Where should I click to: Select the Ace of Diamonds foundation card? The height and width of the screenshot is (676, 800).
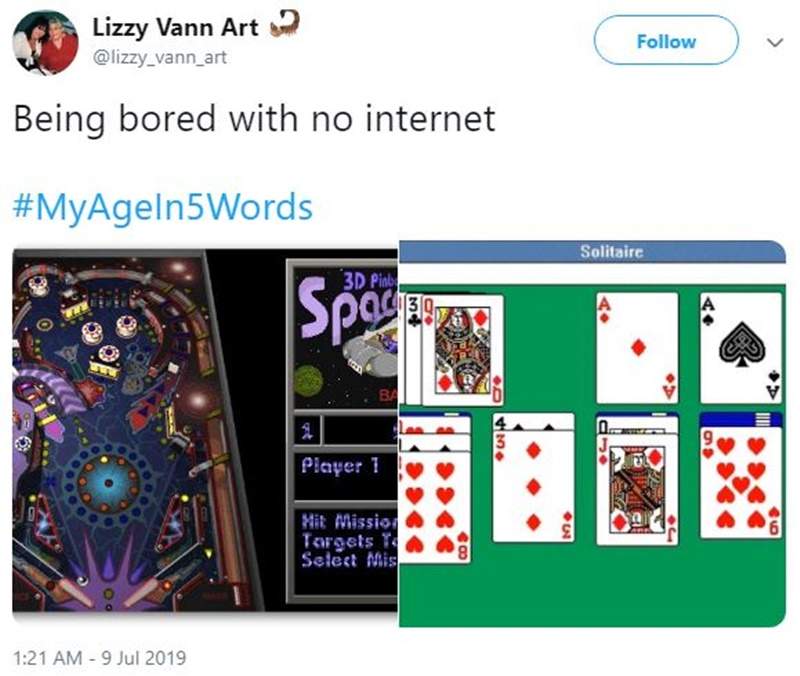[x=637, y=348]
